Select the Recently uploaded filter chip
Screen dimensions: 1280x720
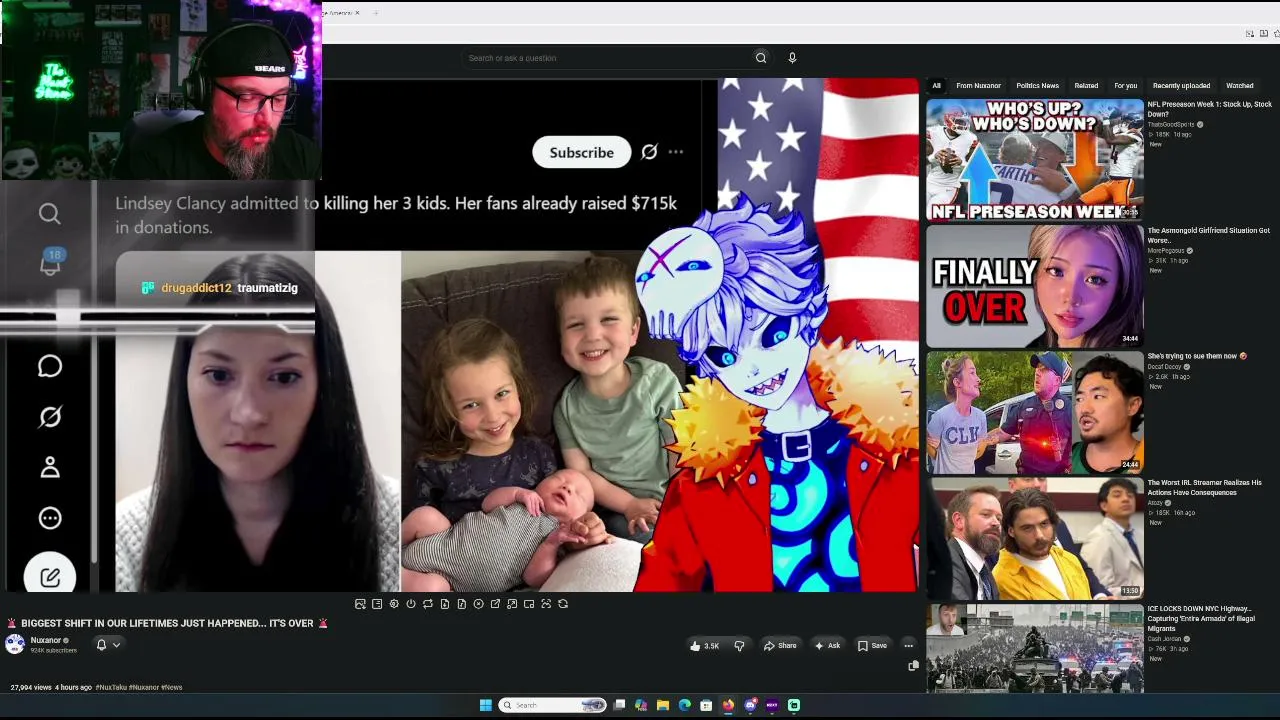click(1181, 86)
